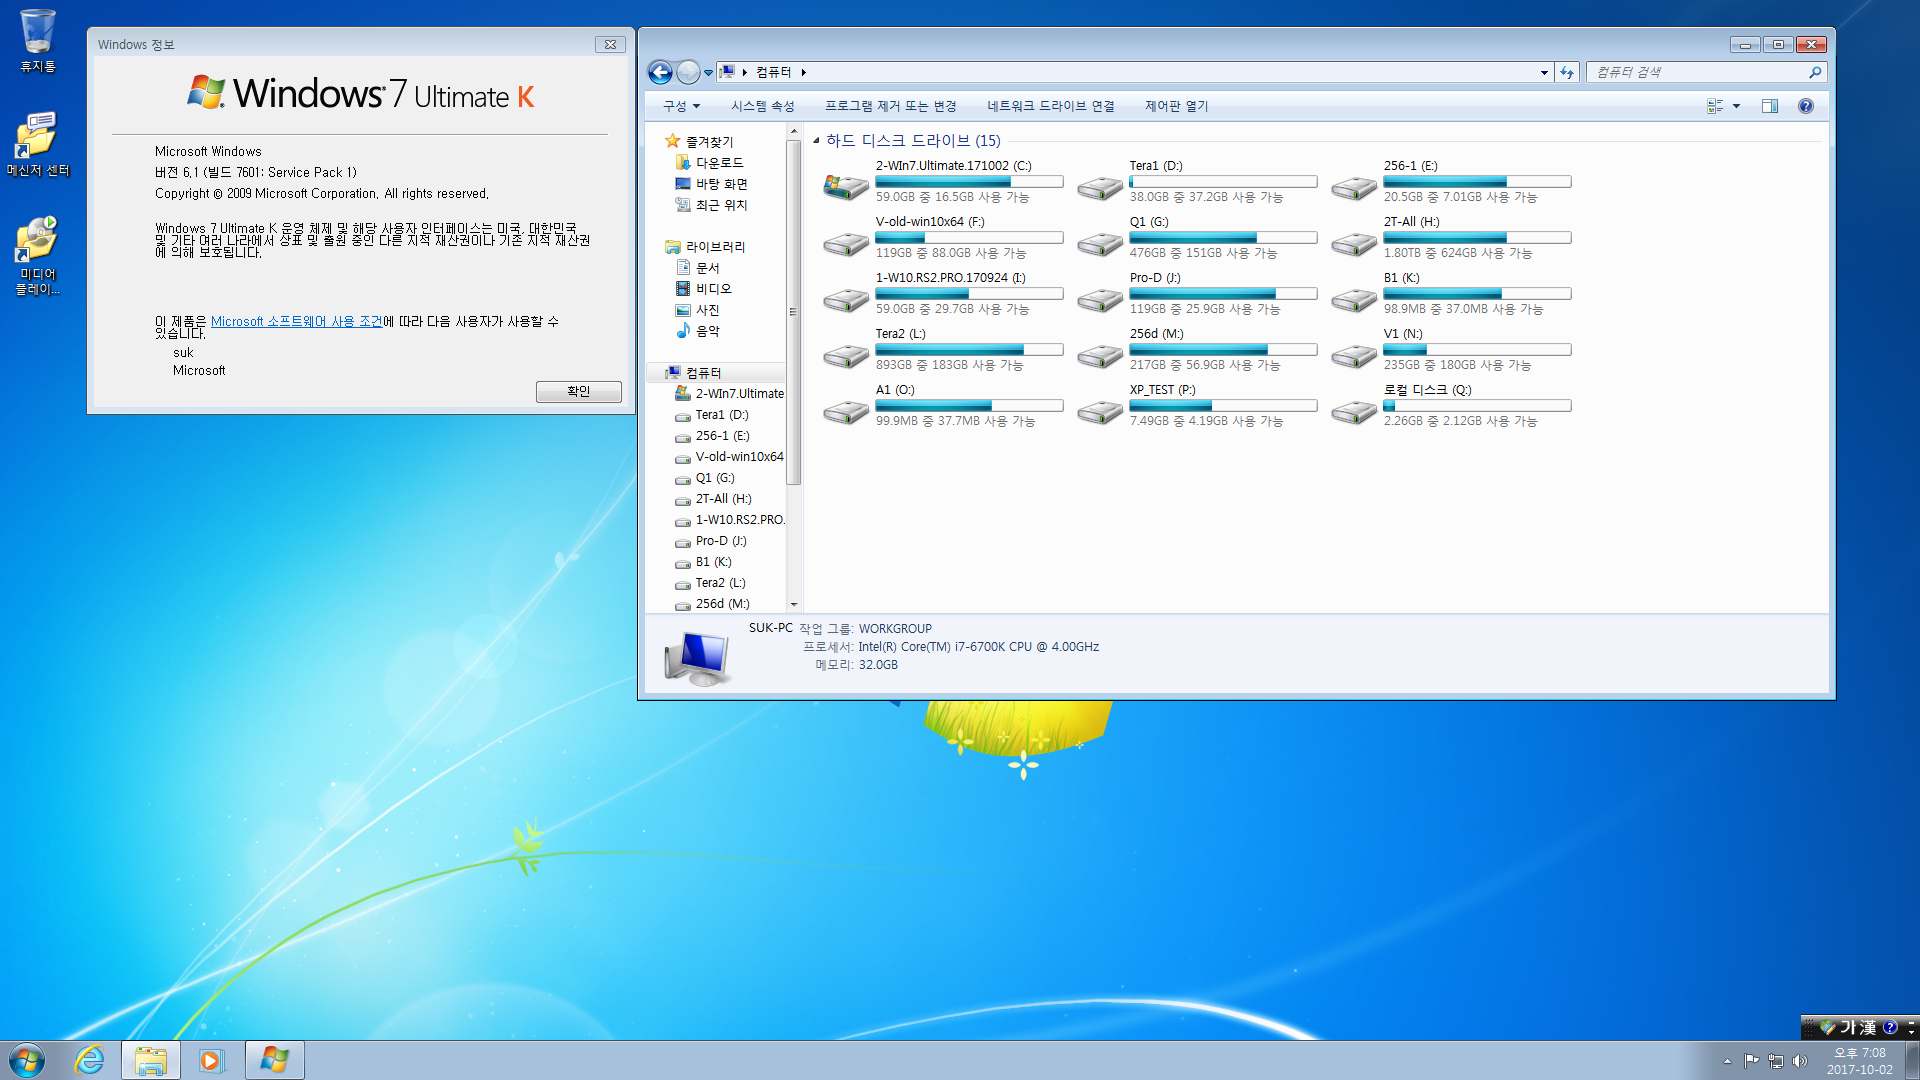The width and height of the screenshot is (1920, 1080).
Task: Open Microsoft 소프트웨어 사용 조건 link
Action: tap(296, 321)
